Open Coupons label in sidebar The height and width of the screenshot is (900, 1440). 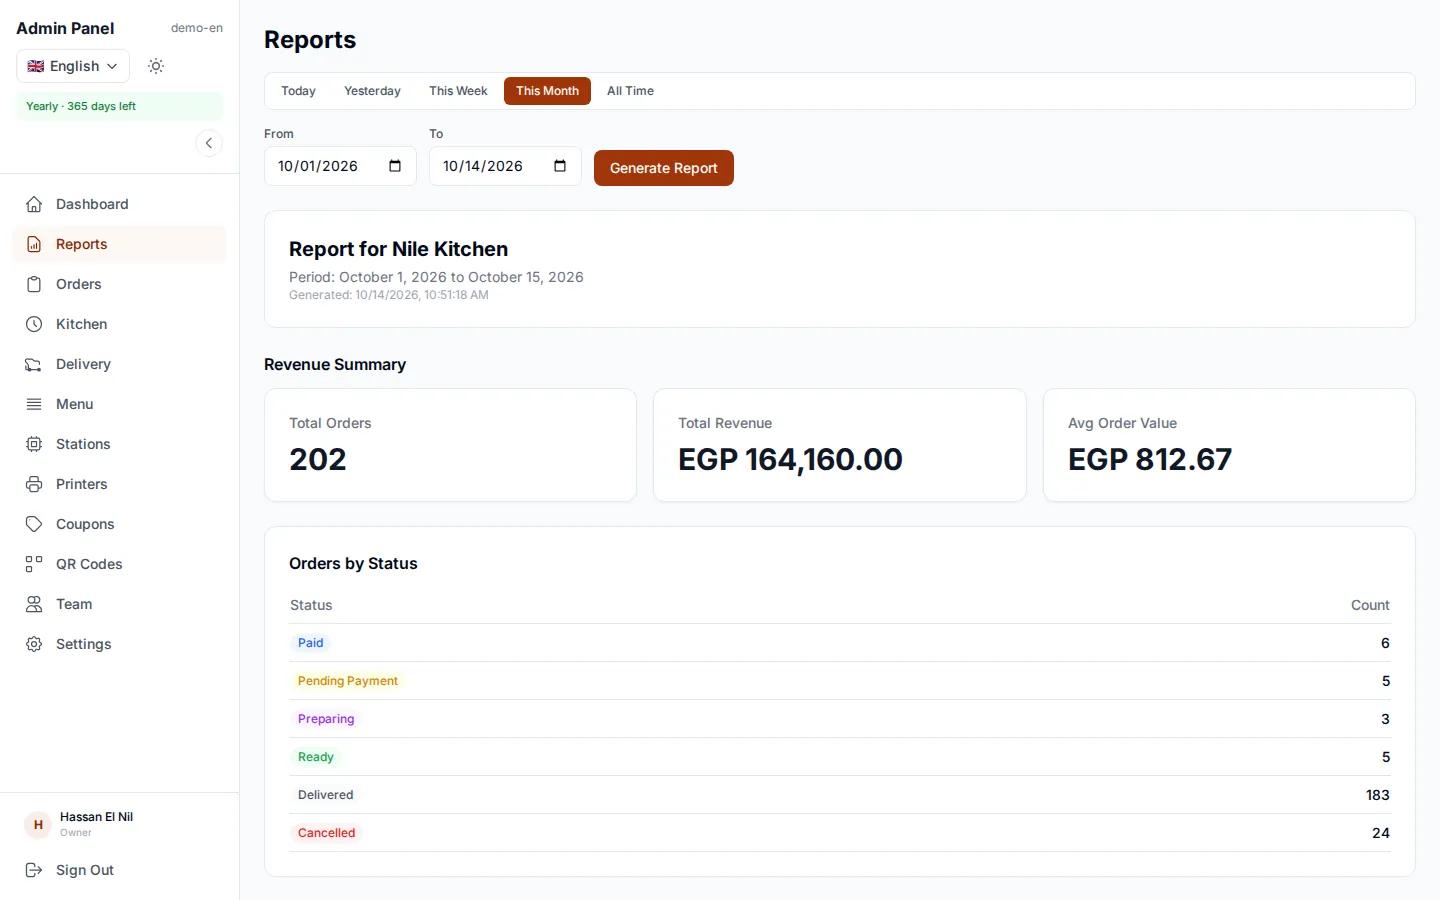point(85,524)
